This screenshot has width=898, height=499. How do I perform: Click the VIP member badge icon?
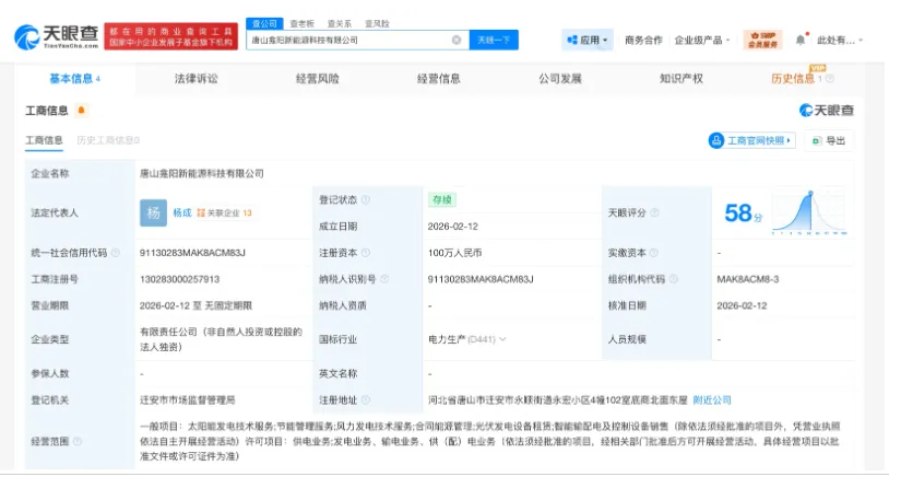pyautogui.click(x=762, y=40)
